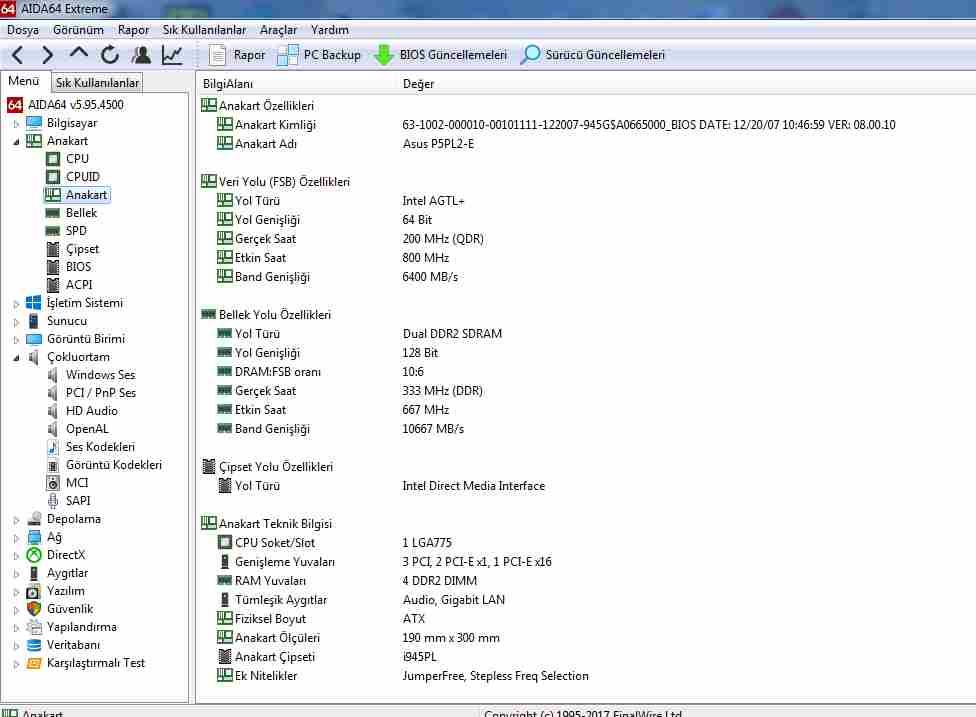Open the graph chart toolbar icon

point(173,55)
